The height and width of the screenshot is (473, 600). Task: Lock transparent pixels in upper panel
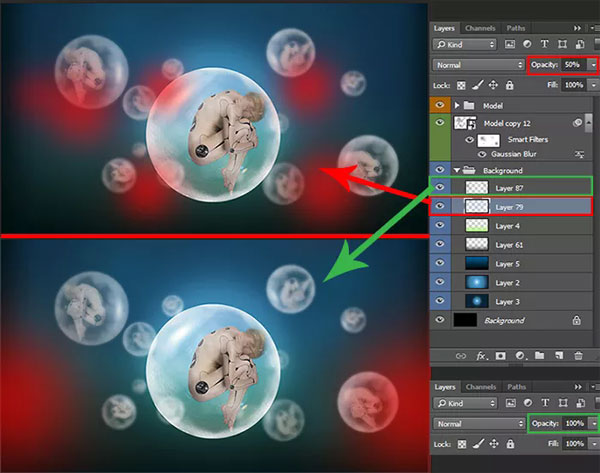click(x=461, y=85)
